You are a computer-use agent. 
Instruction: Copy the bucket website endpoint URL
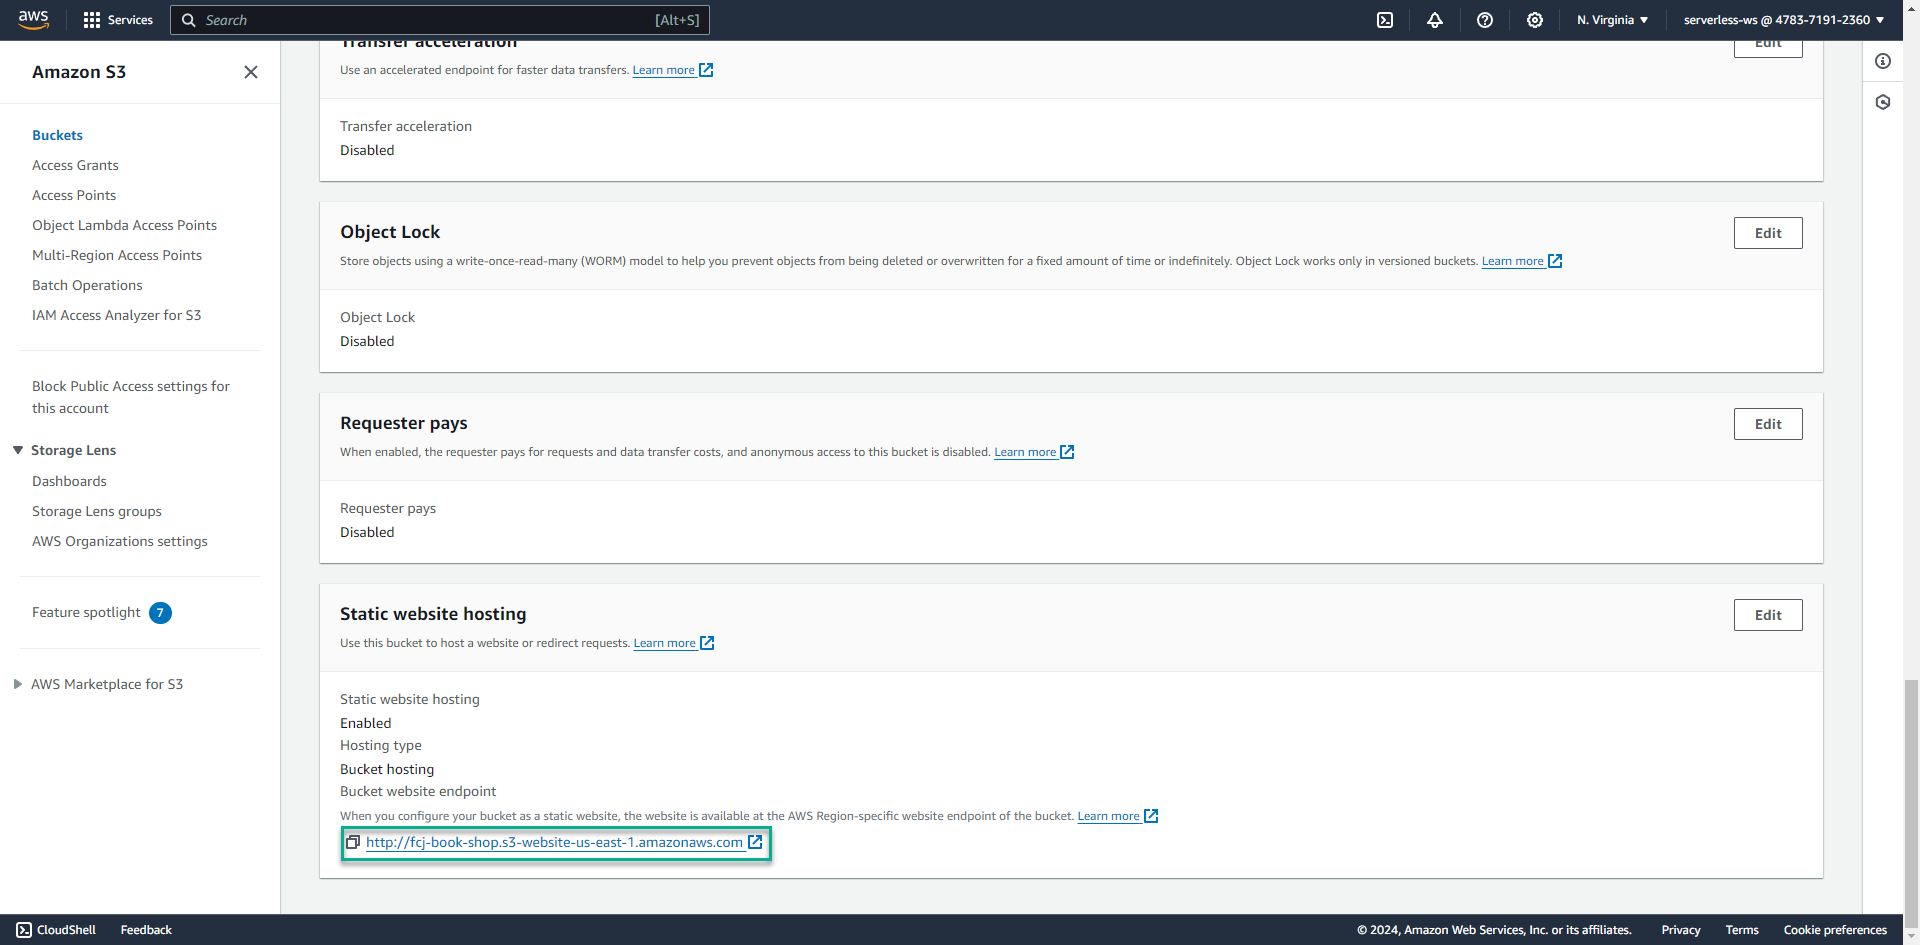pos(352,842)
